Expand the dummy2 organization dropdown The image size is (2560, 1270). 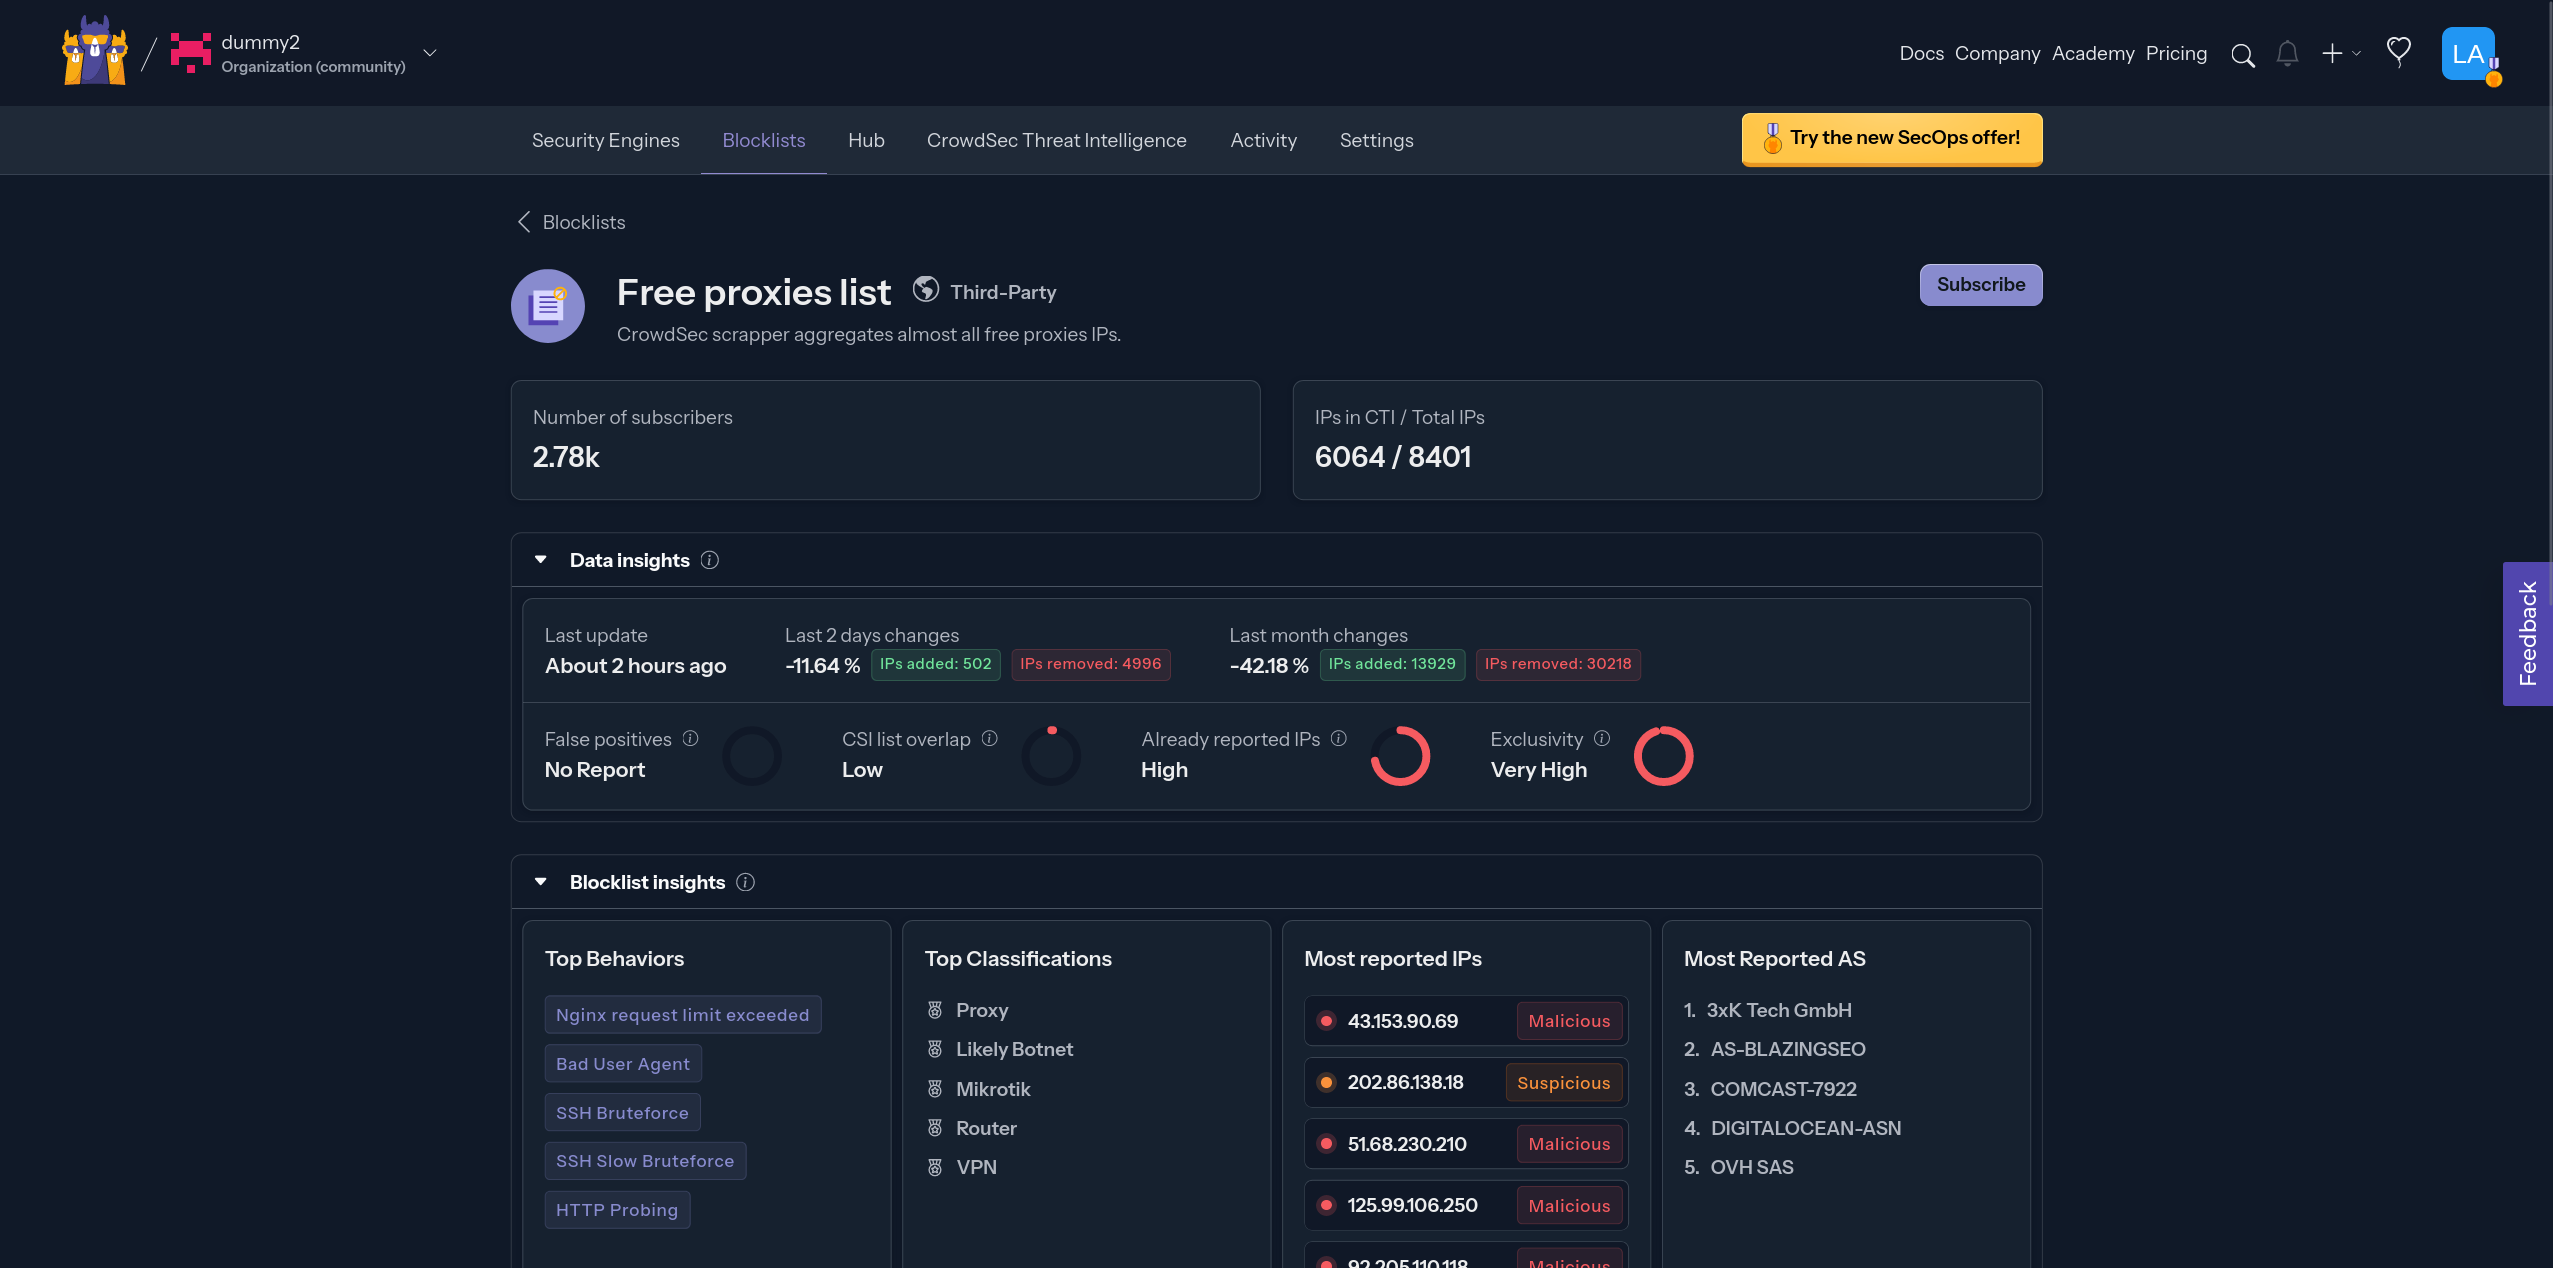point(430,52)
